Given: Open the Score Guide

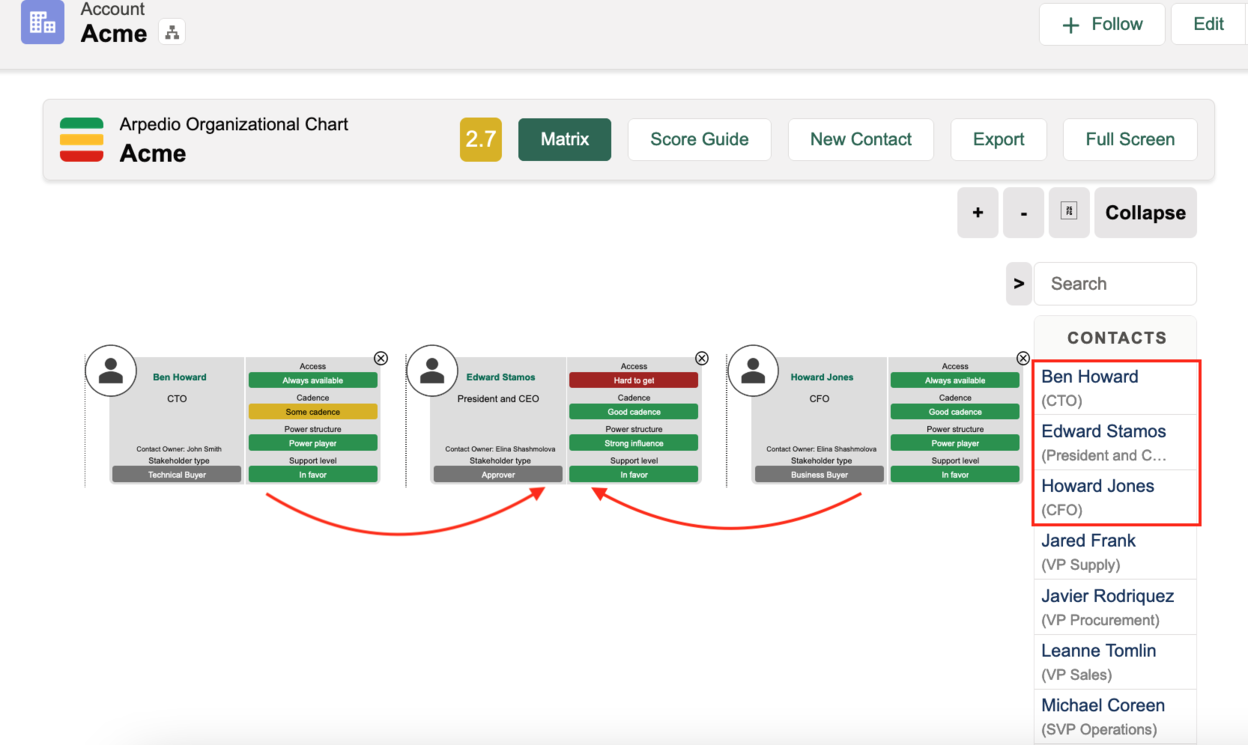Looking at the screenshot, I should 699,139.
